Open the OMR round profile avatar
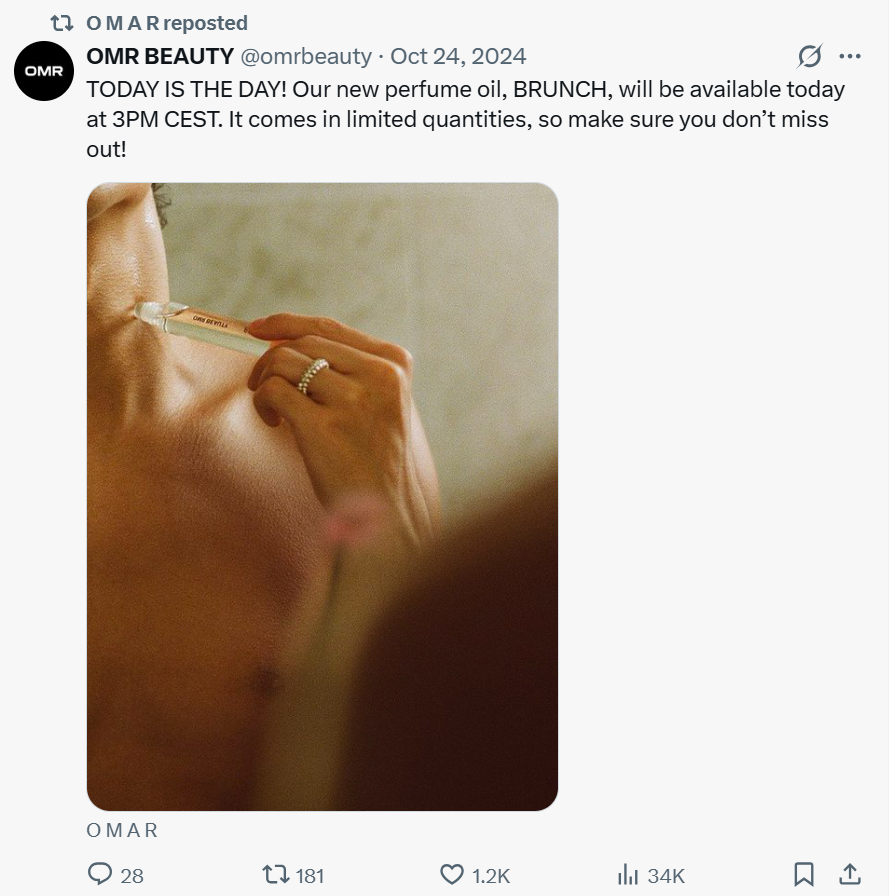Image resolution: width=891 pixels, height=896 pixels. [x=44, y=71]
